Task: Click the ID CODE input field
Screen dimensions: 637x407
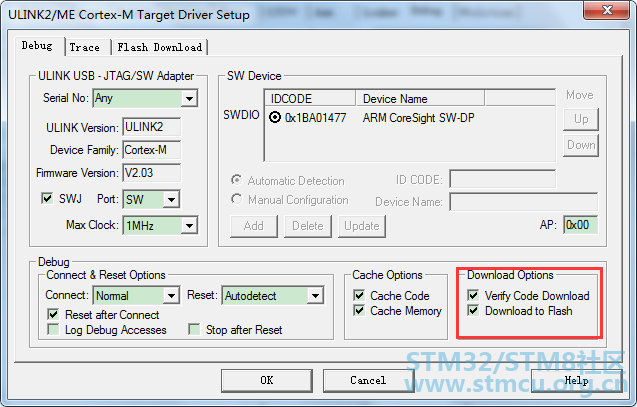Action: tap(503, 179)
